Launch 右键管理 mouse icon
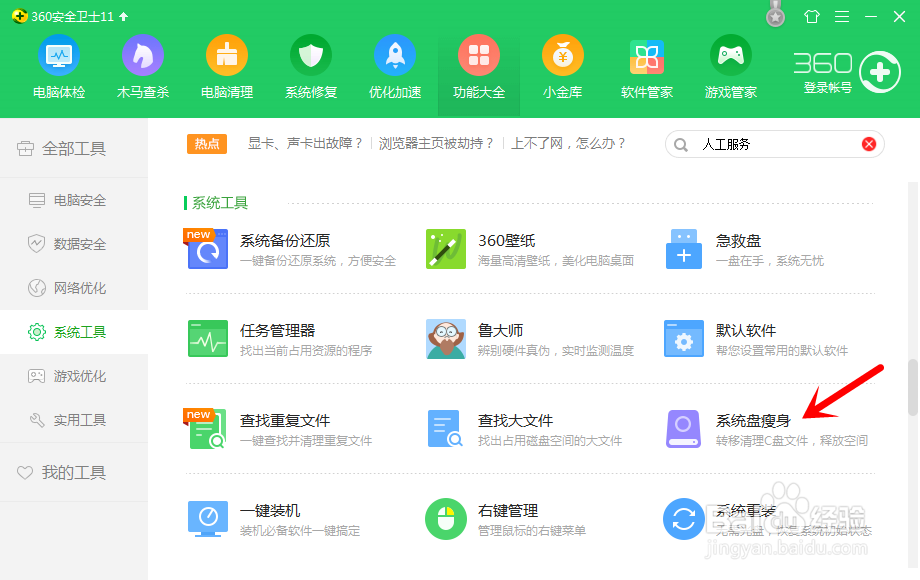 (x=446, y=519)
